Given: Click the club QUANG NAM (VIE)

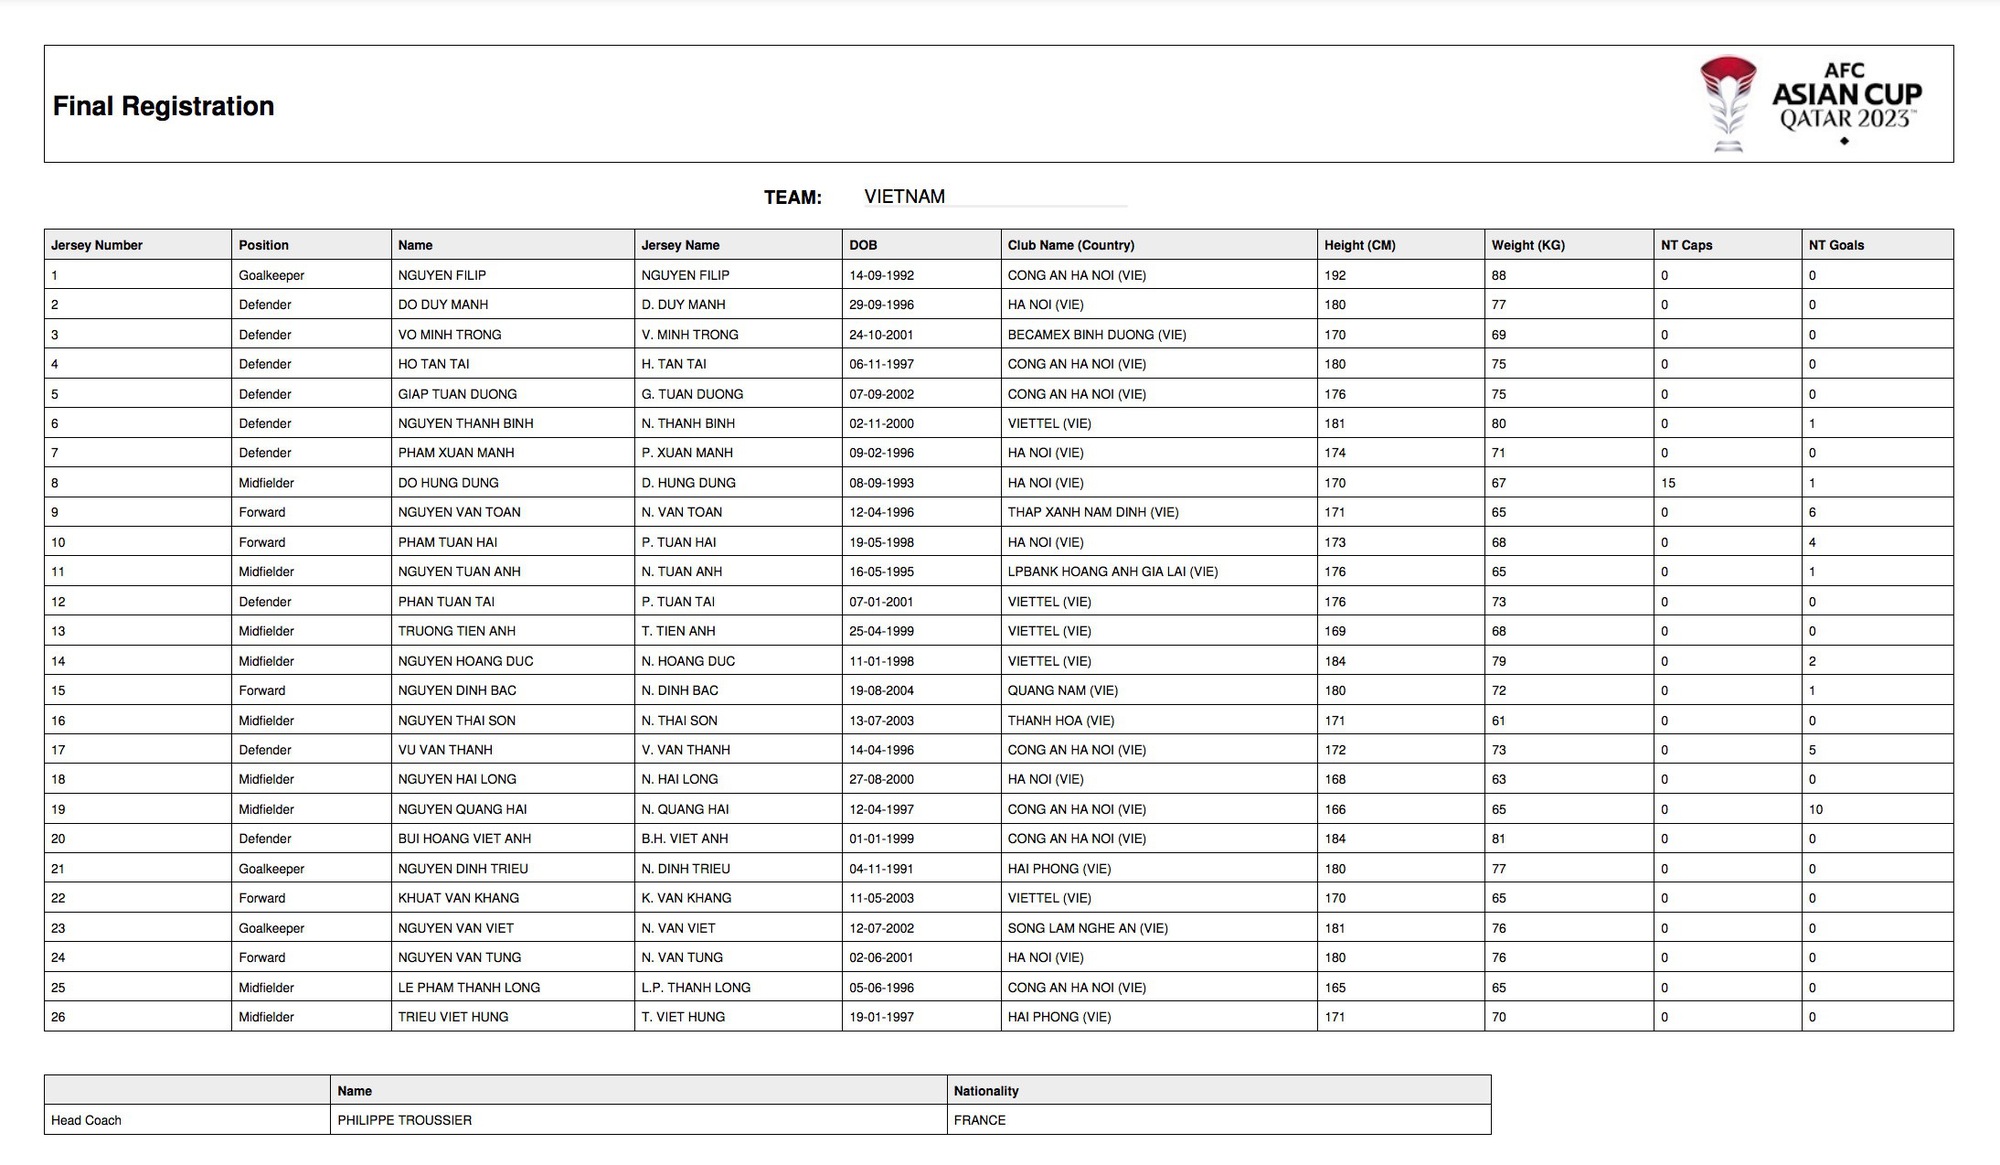Looking at the screenshot, I should tap(1063, 690).
